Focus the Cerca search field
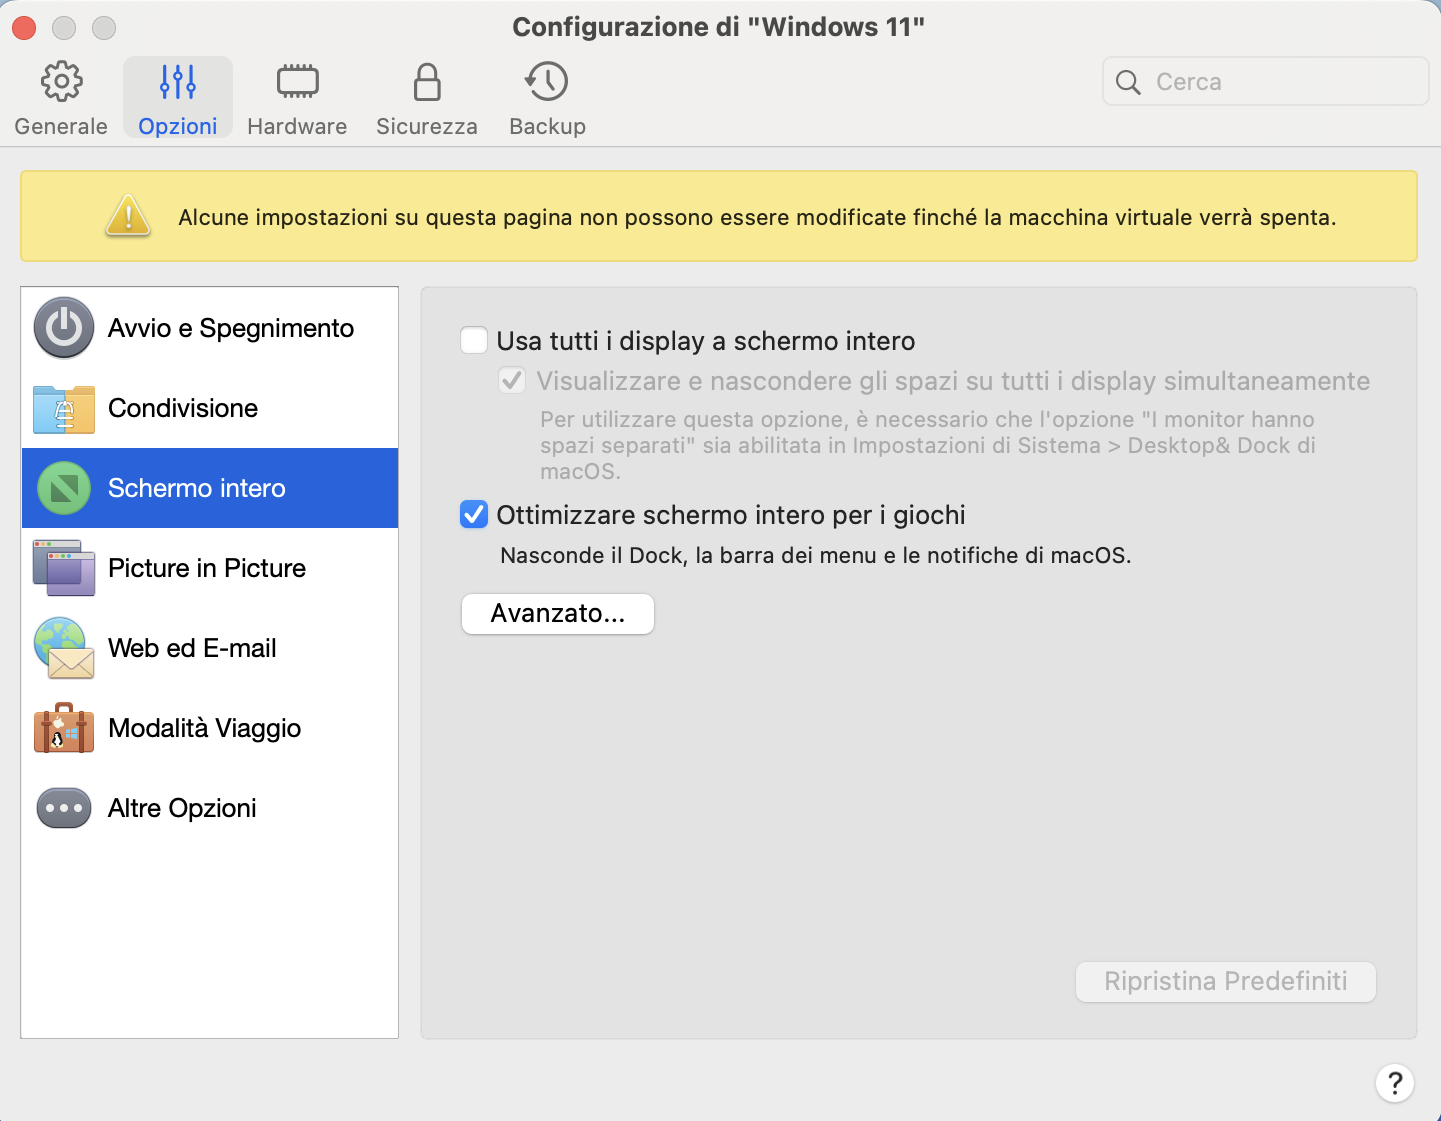 point(1266,82)
